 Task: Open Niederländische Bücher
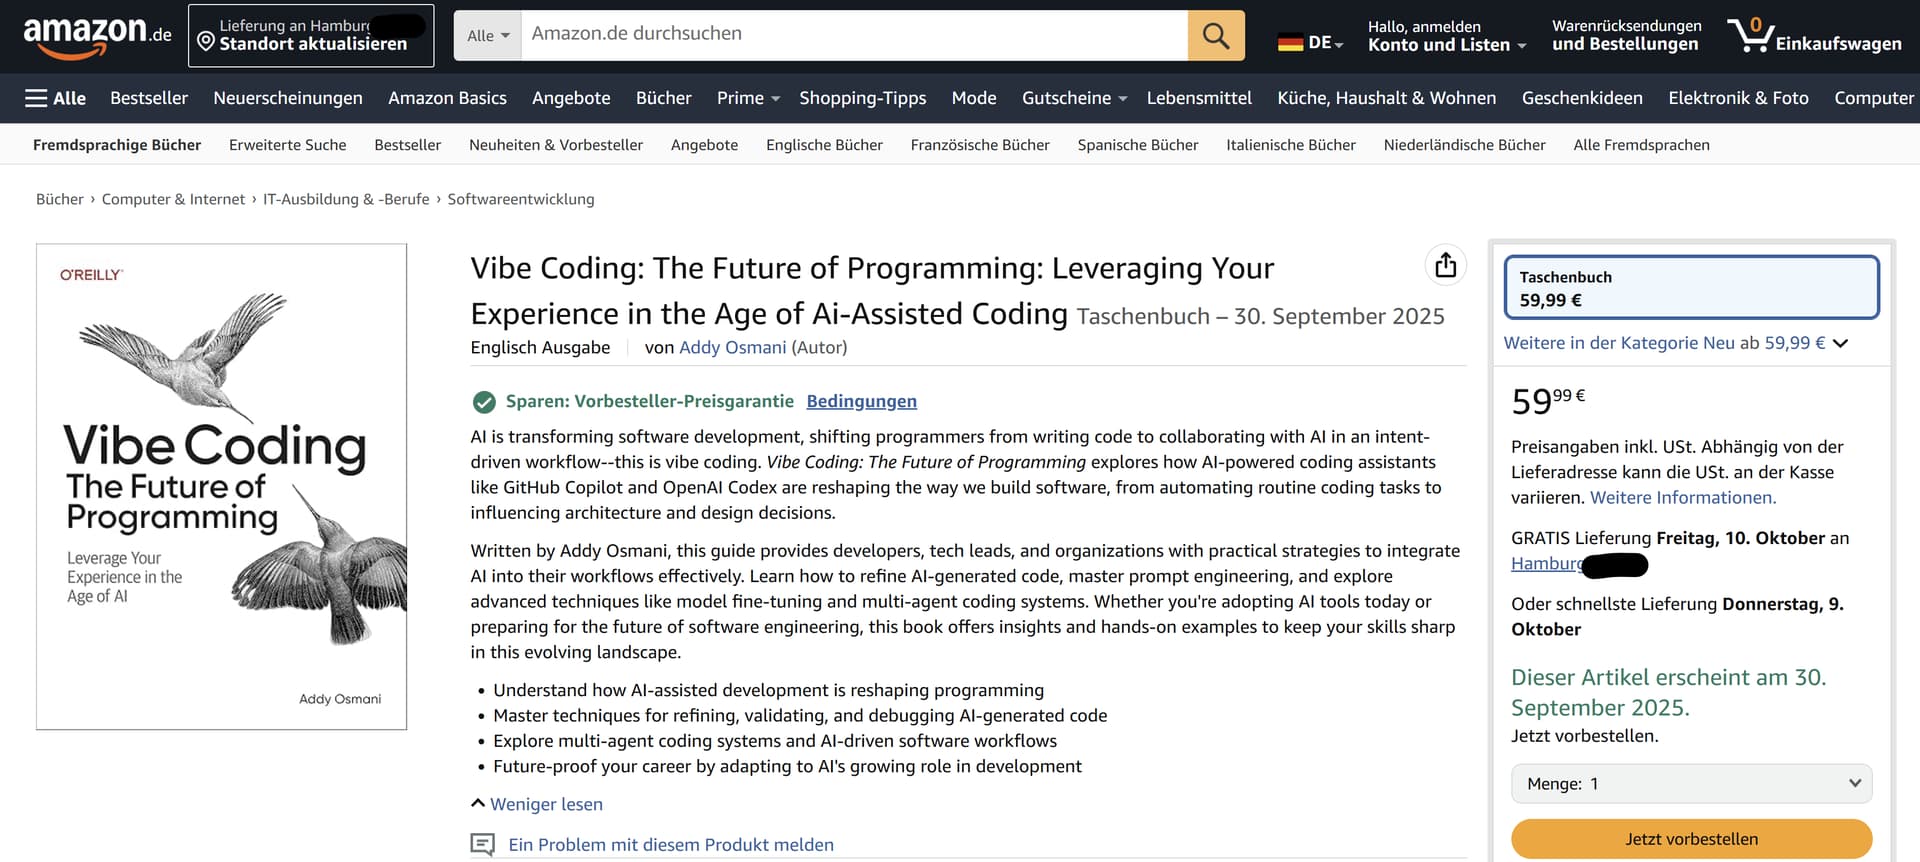(x=1464, y=145)
